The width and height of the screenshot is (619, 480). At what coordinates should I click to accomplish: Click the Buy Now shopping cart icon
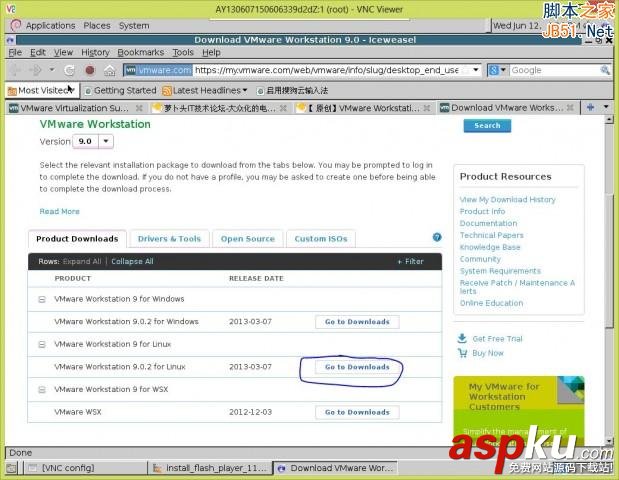[462, 352]
